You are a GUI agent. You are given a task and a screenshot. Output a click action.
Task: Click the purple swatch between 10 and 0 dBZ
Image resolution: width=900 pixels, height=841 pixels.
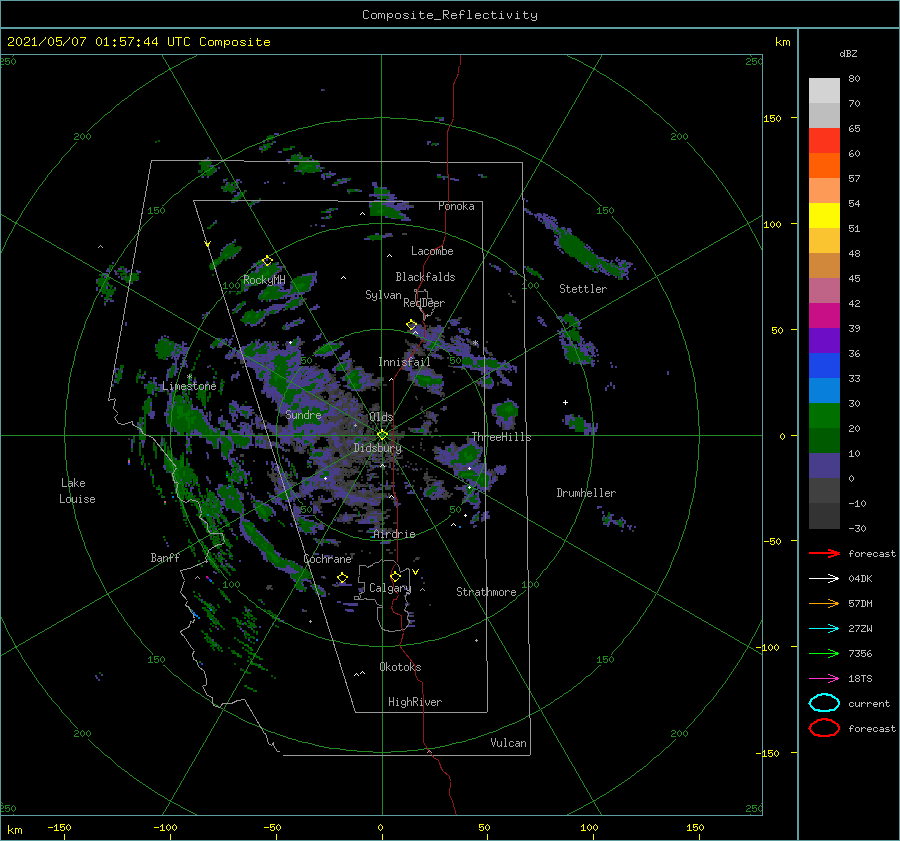click(824, 466)
